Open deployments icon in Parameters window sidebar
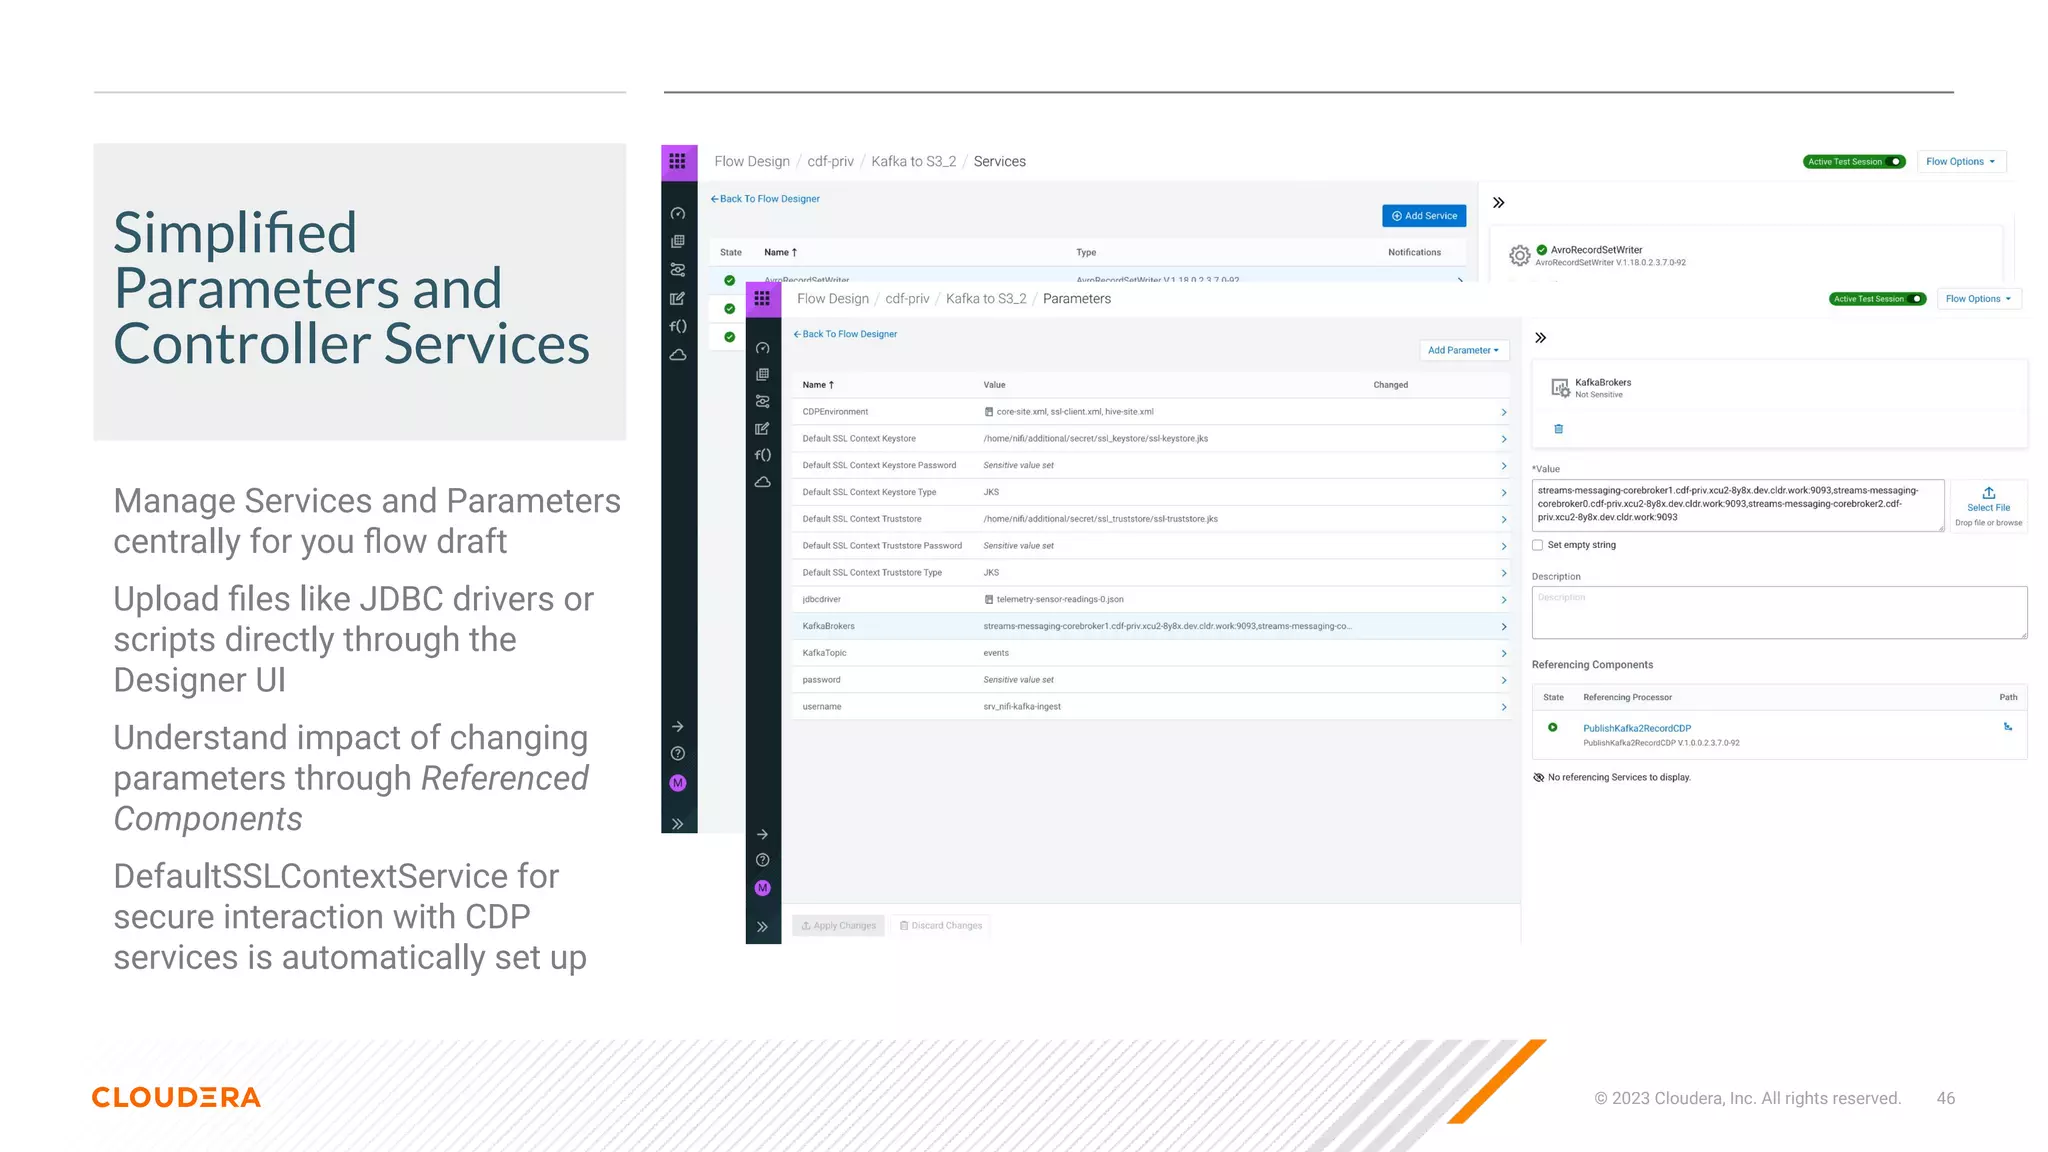 [762, 401]
